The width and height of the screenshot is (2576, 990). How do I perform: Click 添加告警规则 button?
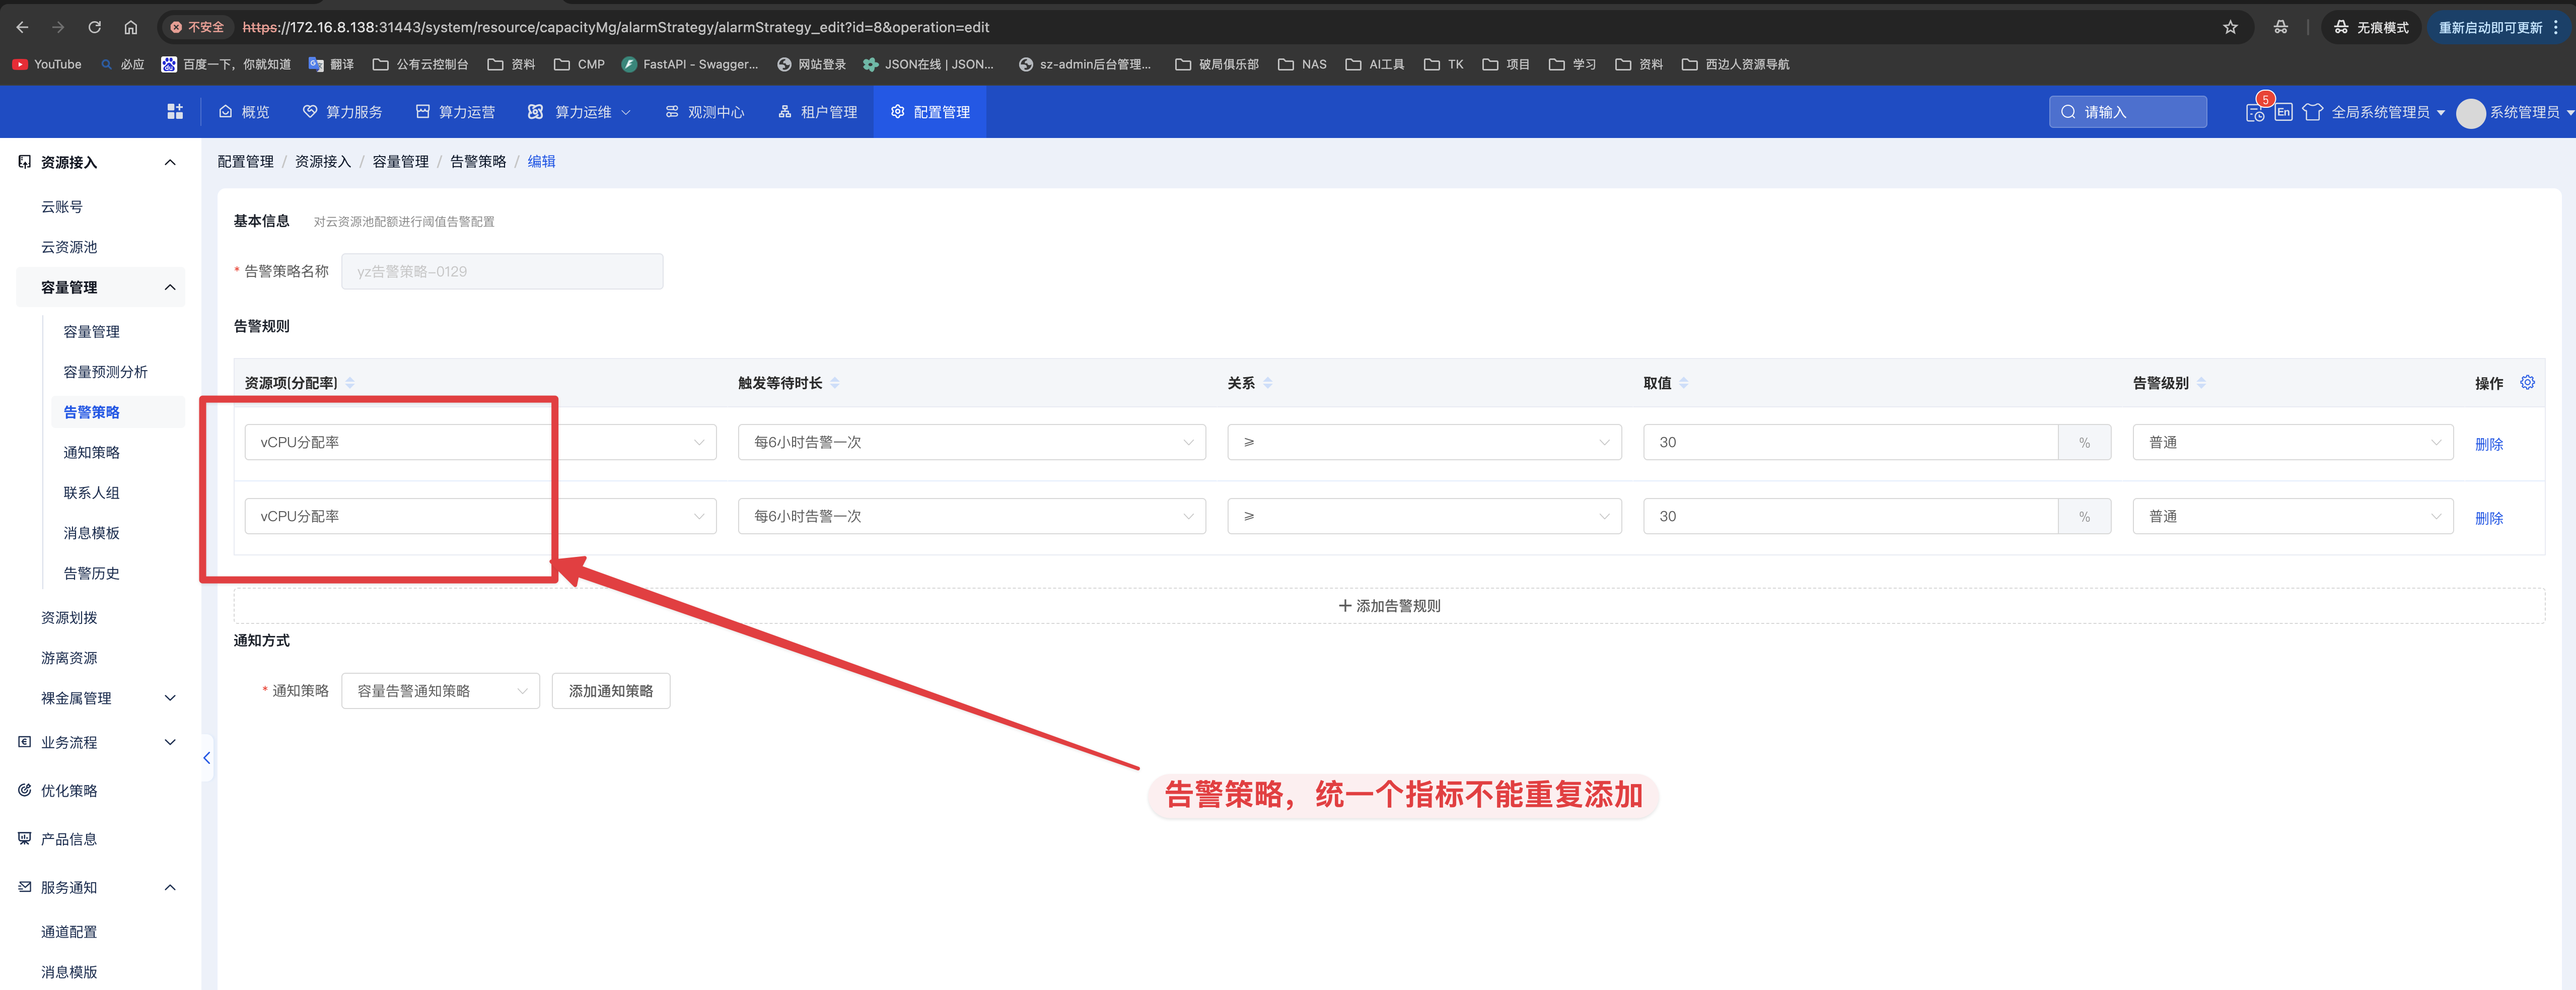(x=1389, y=606)
